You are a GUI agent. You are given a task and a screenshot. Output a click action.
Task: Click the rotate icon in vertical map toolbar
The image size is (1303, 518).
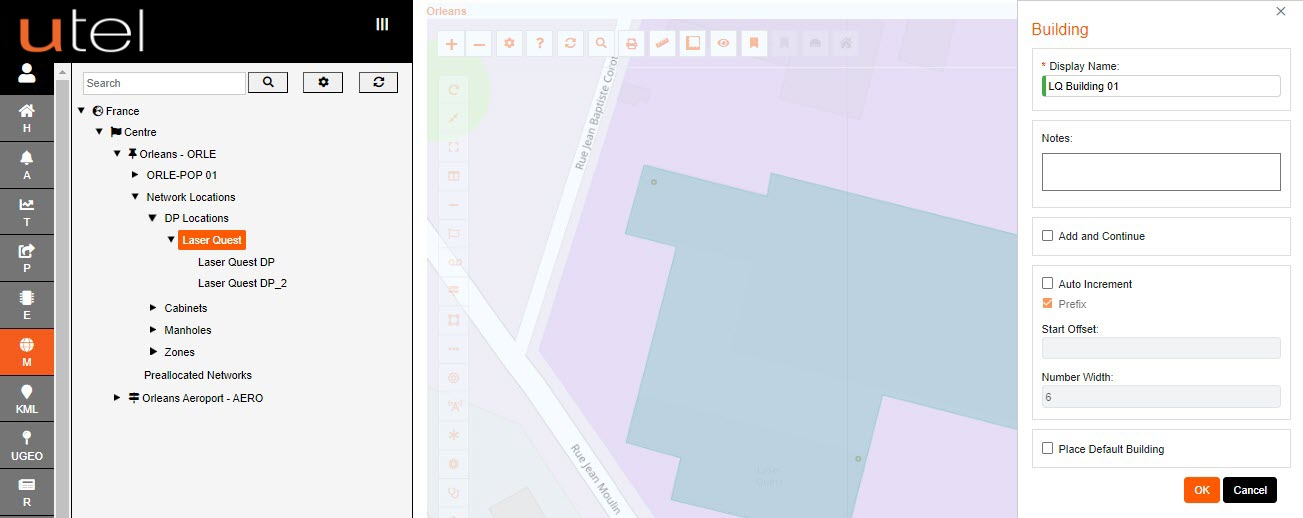pos(454,90)
